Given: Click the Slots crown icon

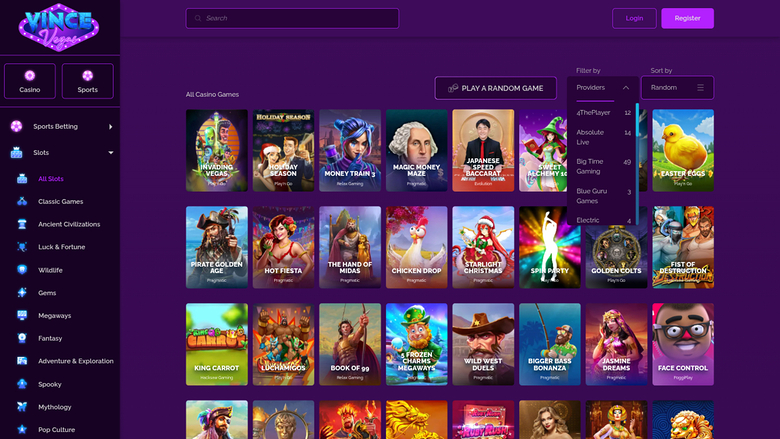Looking at the screenshot, I should tap(16, 153).
